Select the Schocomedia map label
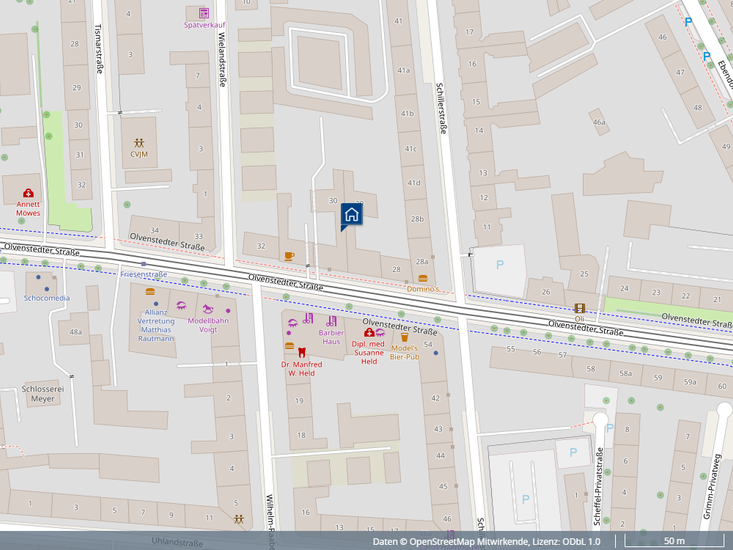 pyautogui.click(x=47, y=298)
